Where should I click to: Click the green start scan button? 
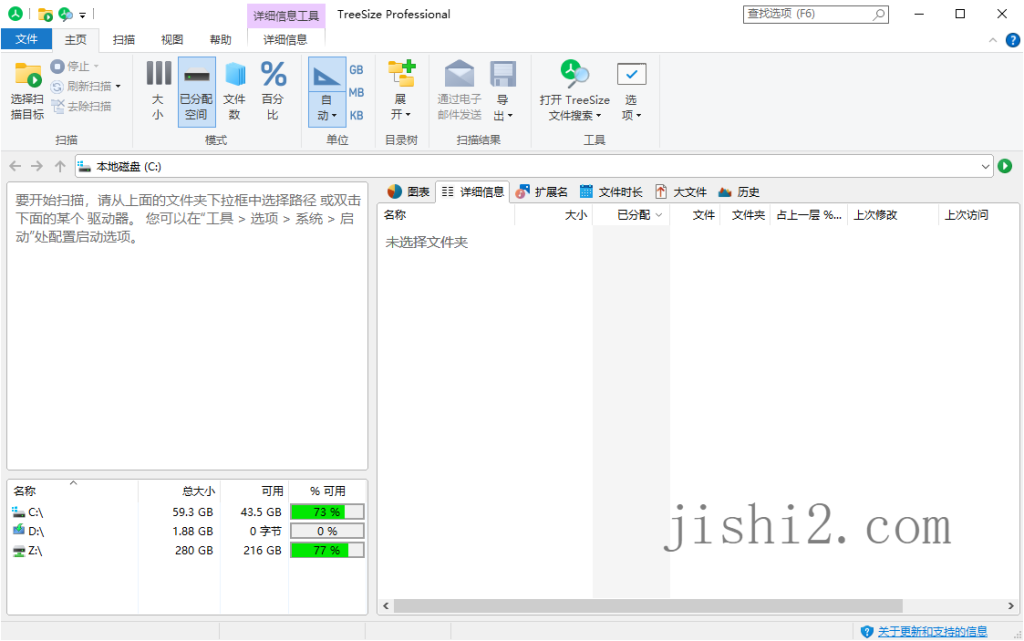coord(1005,166)
